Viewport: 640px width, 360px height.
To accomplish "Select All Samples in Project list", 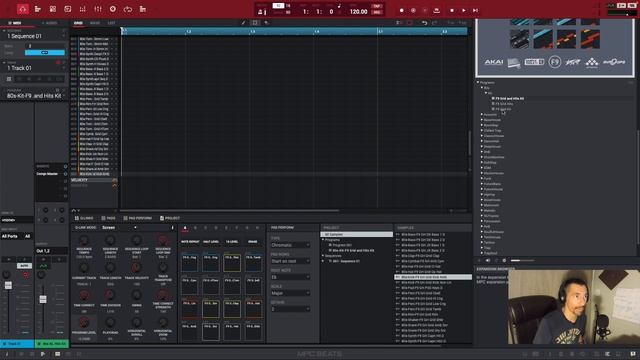I will [356, 235].
